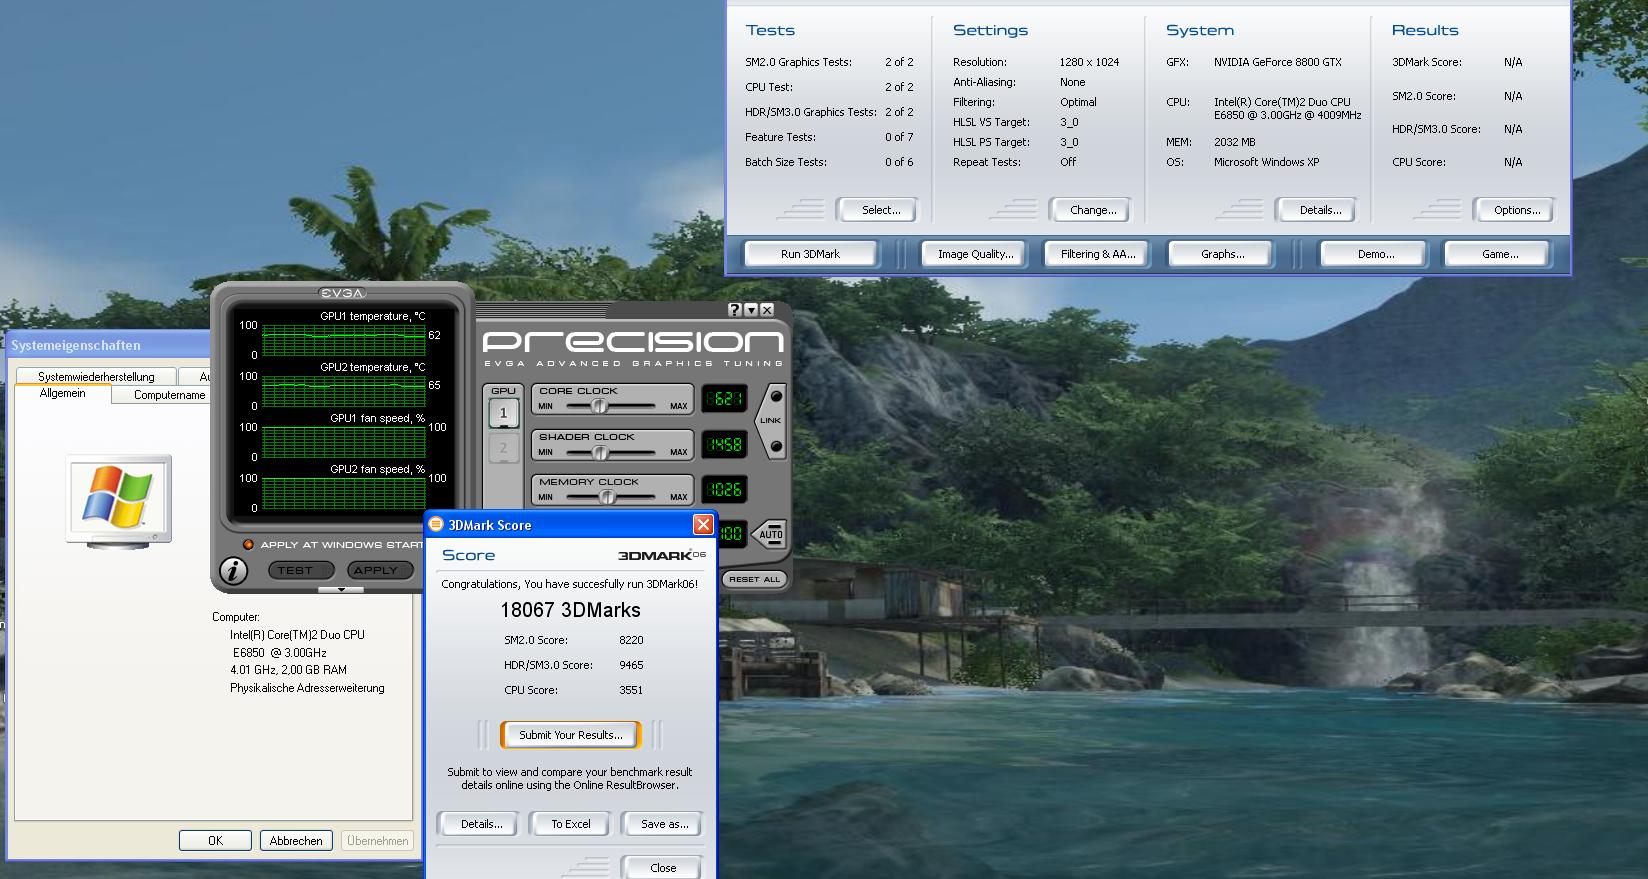Click the GPU1 temperature graph
This screenshot has width=1648, height=879.
343,338
